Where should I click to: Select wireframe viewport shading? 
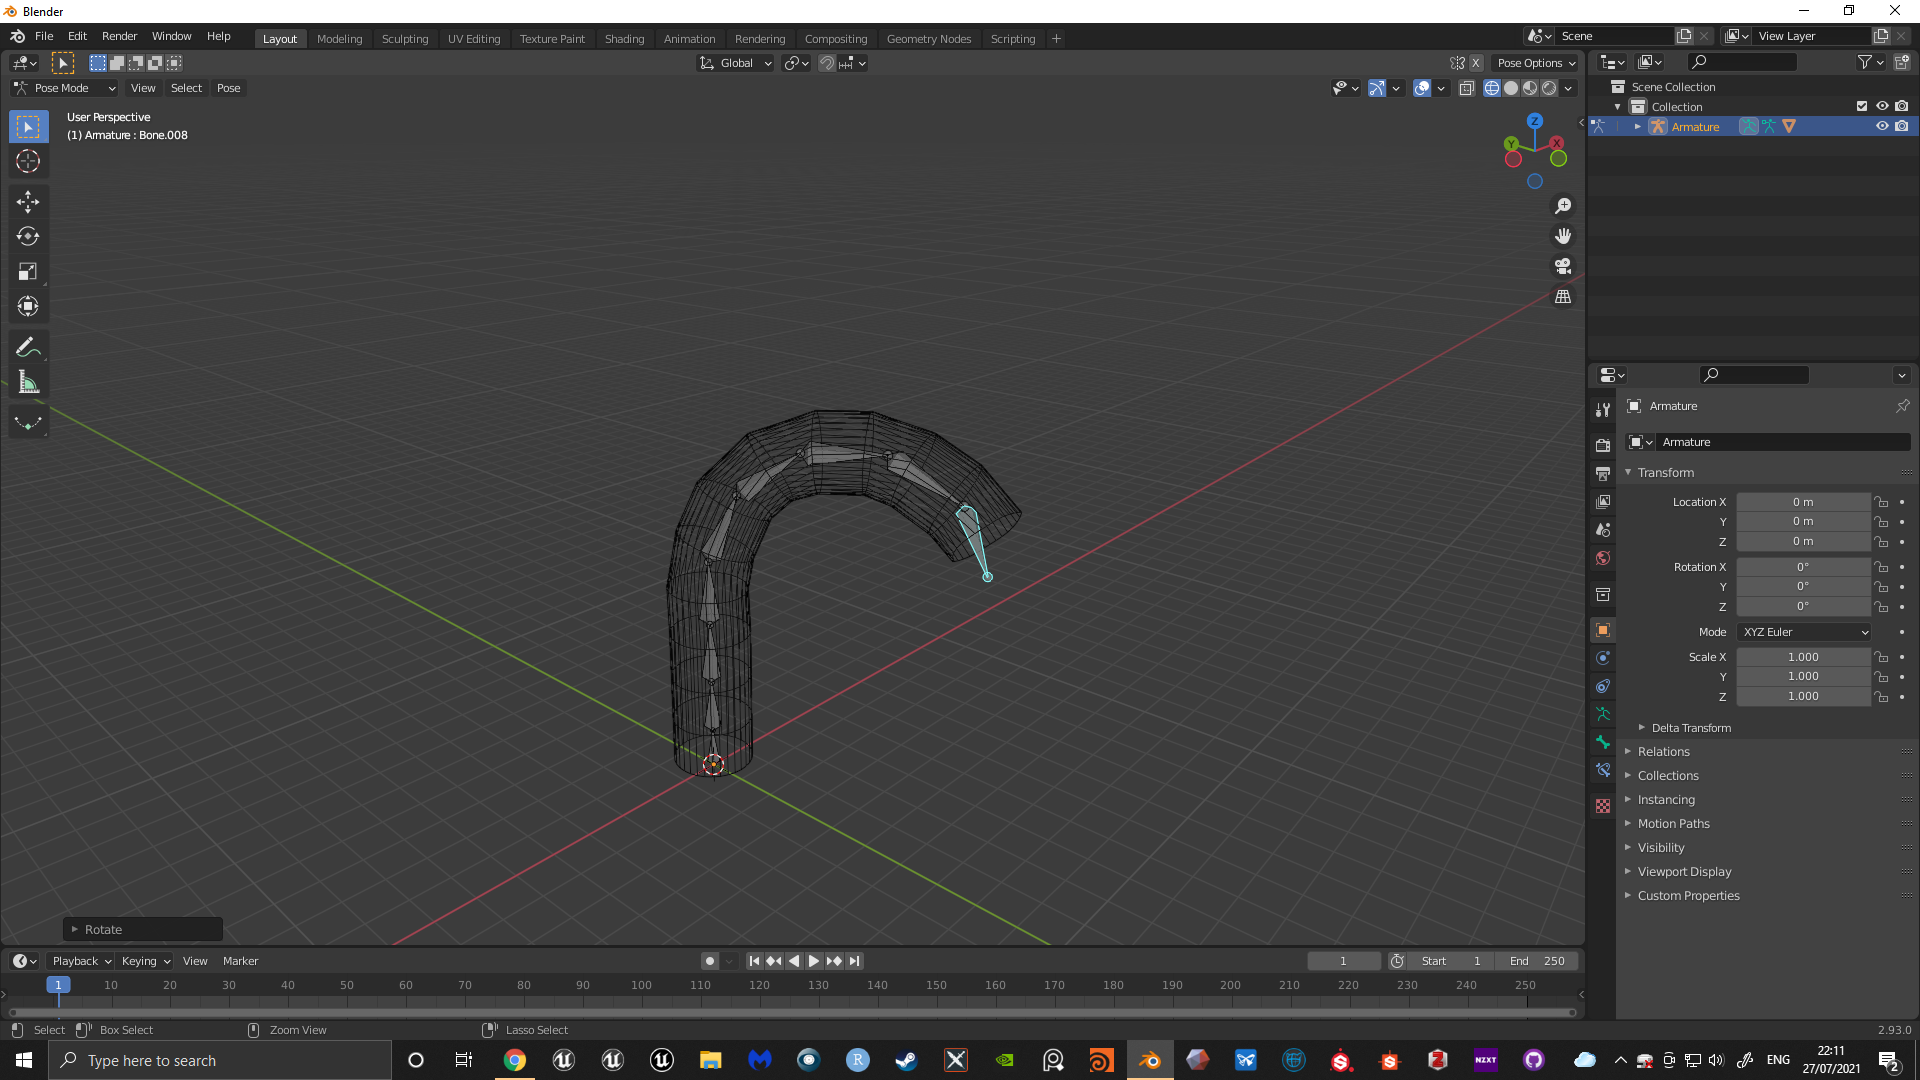[x=1492, y=88]
